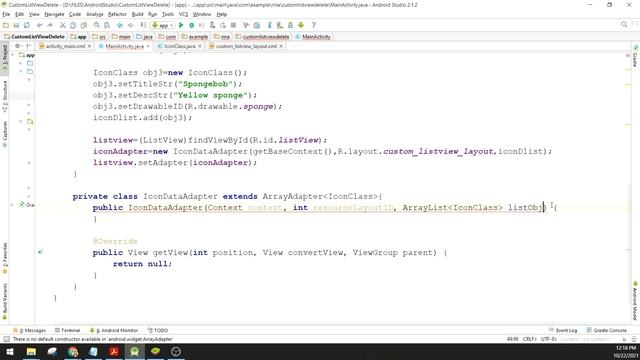This screenshot has width=640, height=360.
Task: Open File Explorer from the taskbar
Action: 31,351
